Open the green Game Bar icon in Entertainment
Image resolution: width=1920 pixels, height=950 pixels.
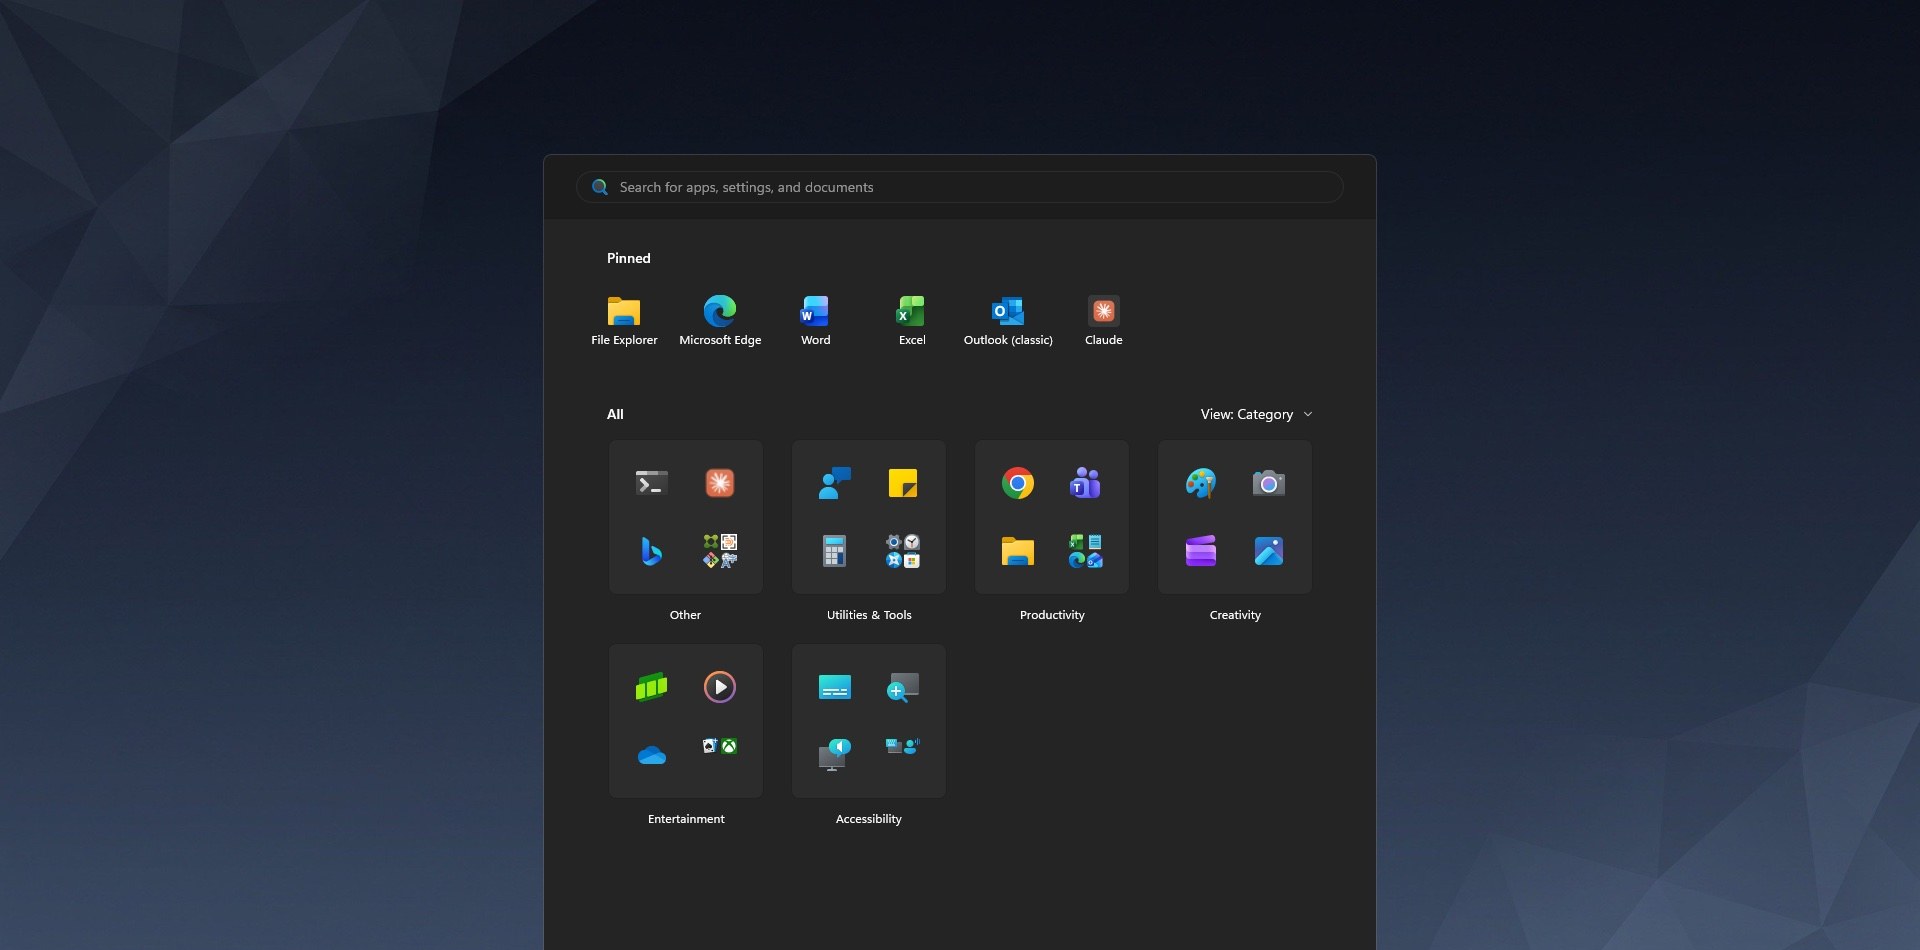(652, 687)
